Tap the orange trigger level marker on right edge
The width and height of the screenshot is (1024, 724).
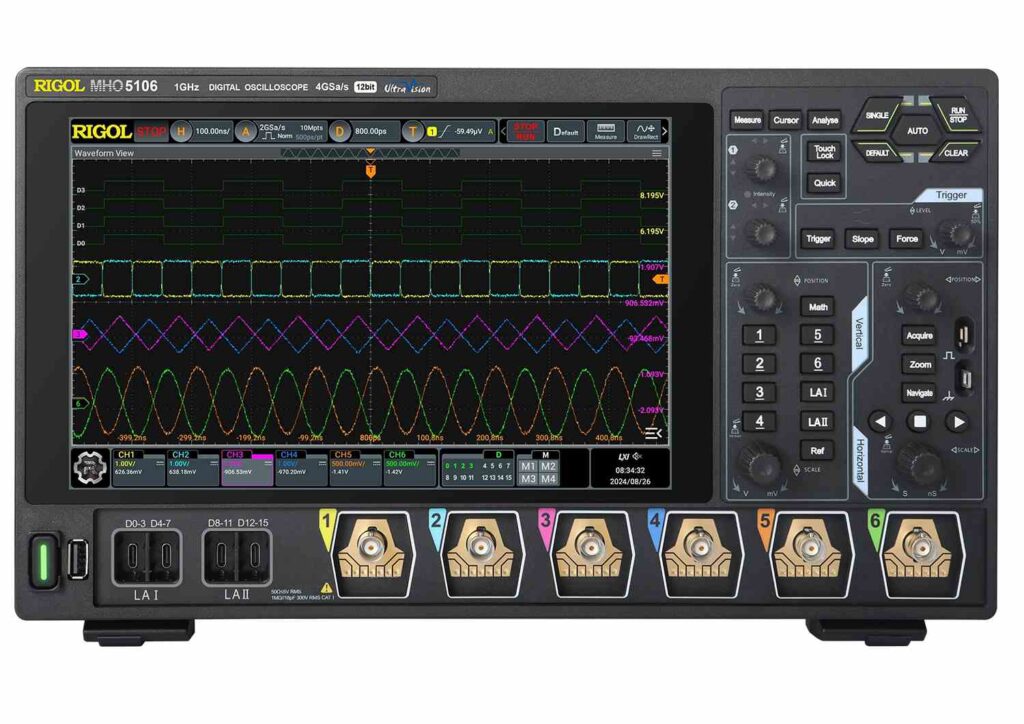click(x=661, y=279)
